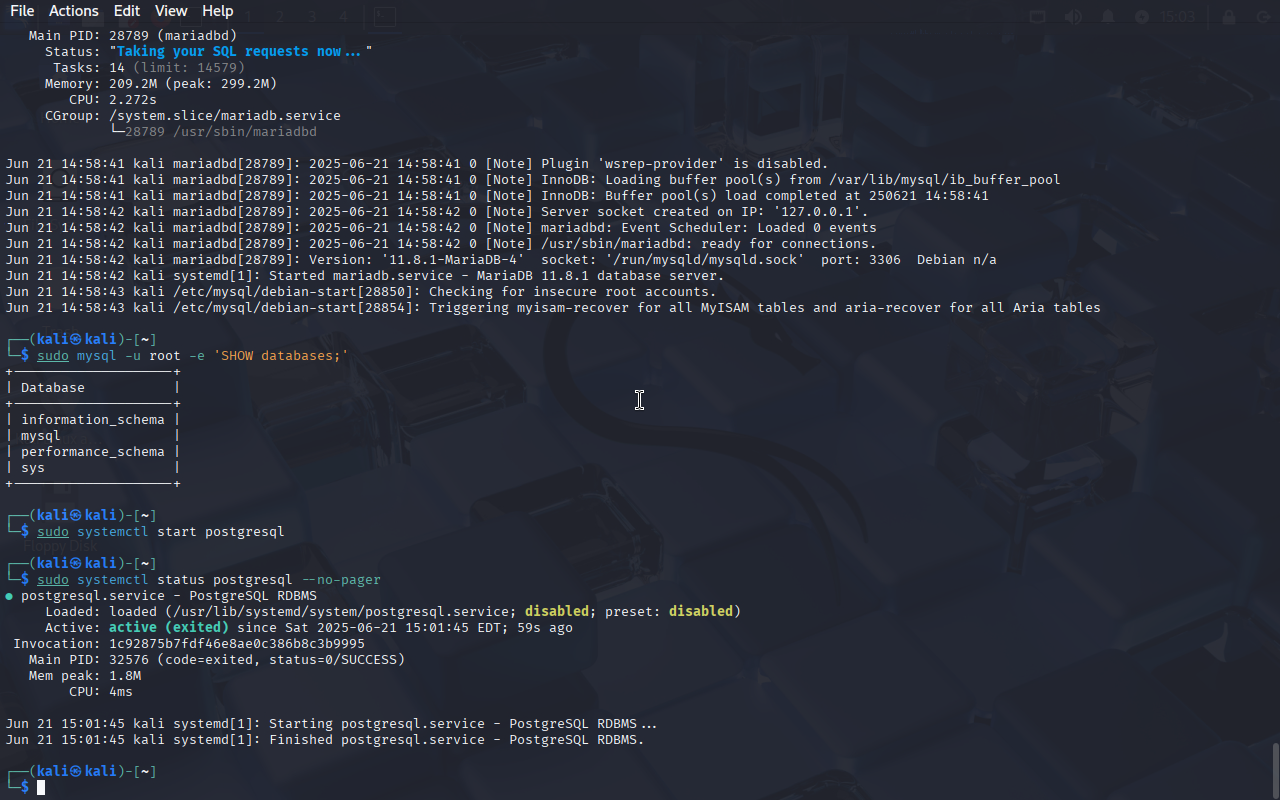The height and width of the screenshot is (800, 1280).
Task: Click the empty shell prompt cursor at the bottom
Action: coord(41,788)
